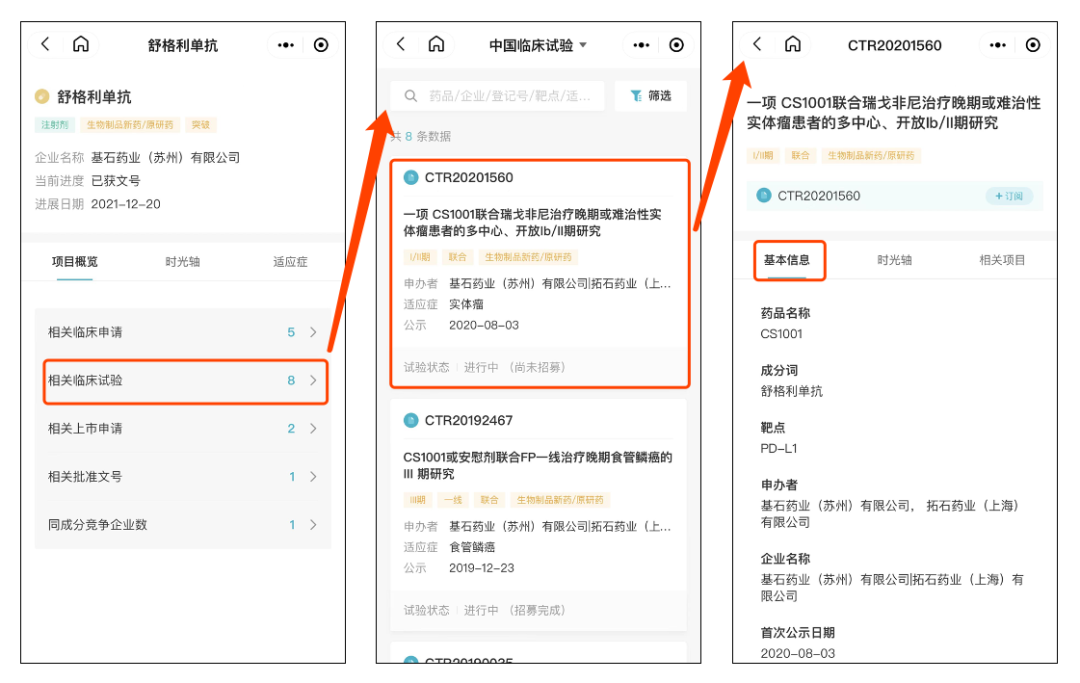Image resolution: width=1080 pixels, height=683 pixels.
Task: Switch to 适应症 tab
Action: (x=290, y=262)
